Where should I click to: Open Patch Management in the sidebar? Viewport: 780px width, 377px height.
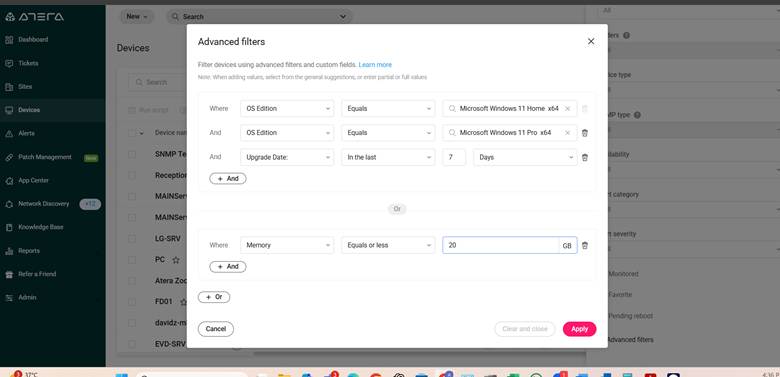45,157
